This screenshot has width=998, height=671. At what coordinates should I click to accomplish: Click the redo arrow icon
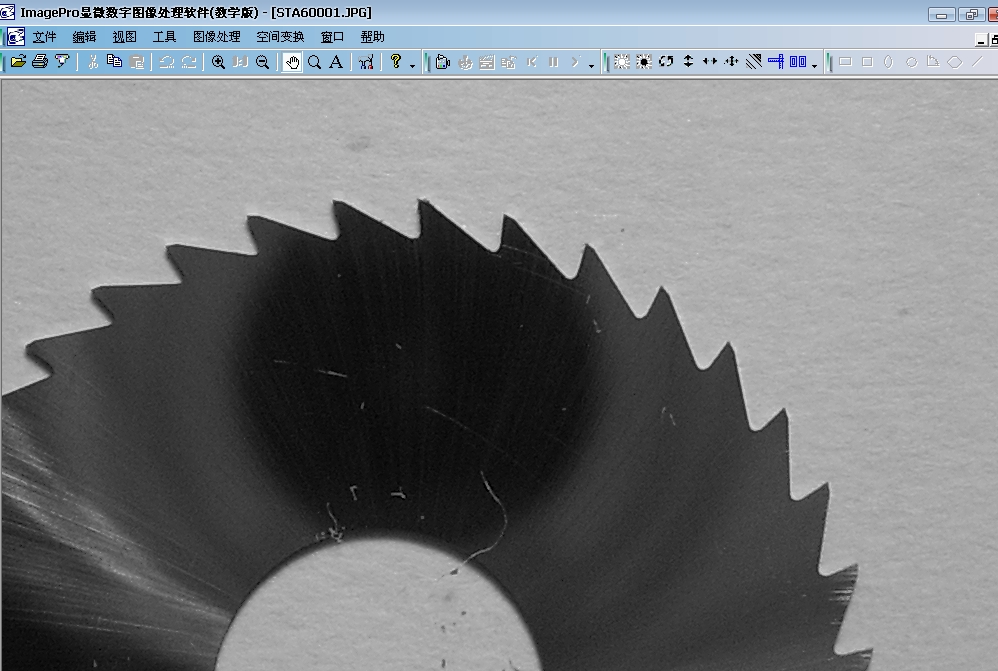[189, 62]
